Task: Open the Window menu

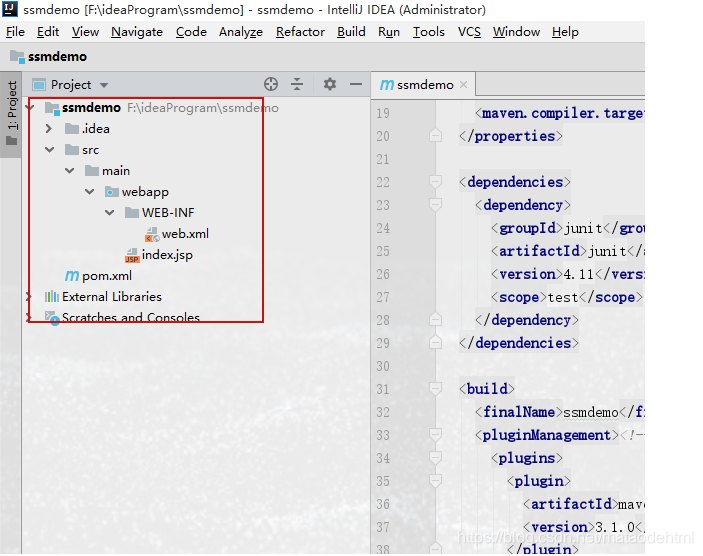Action: coord(516,32)
